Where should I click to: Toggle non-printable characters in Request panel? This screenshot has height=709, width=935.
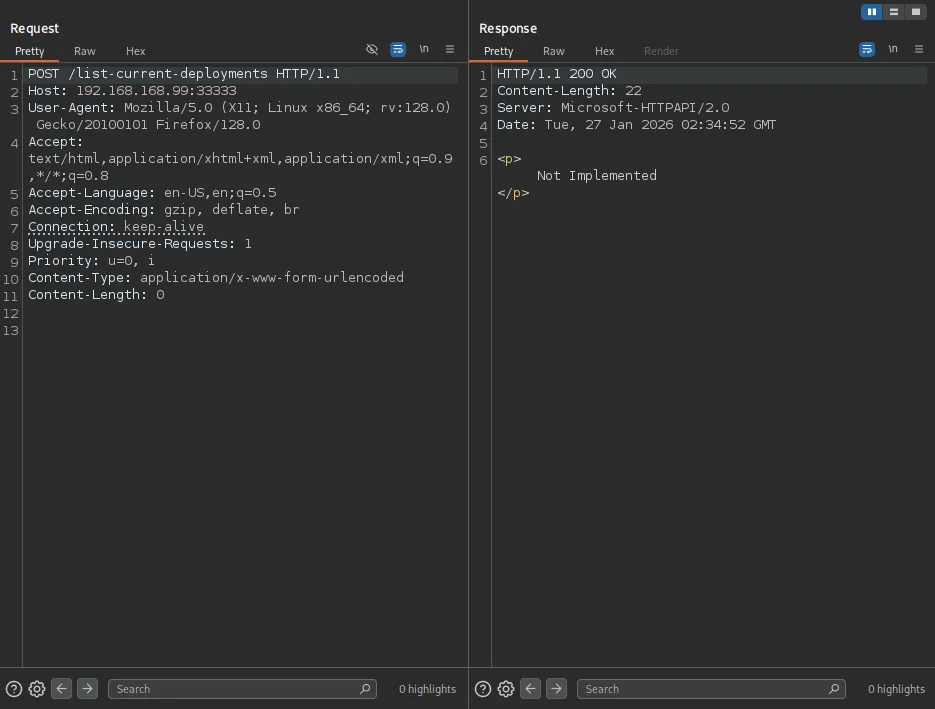point(424,49)
